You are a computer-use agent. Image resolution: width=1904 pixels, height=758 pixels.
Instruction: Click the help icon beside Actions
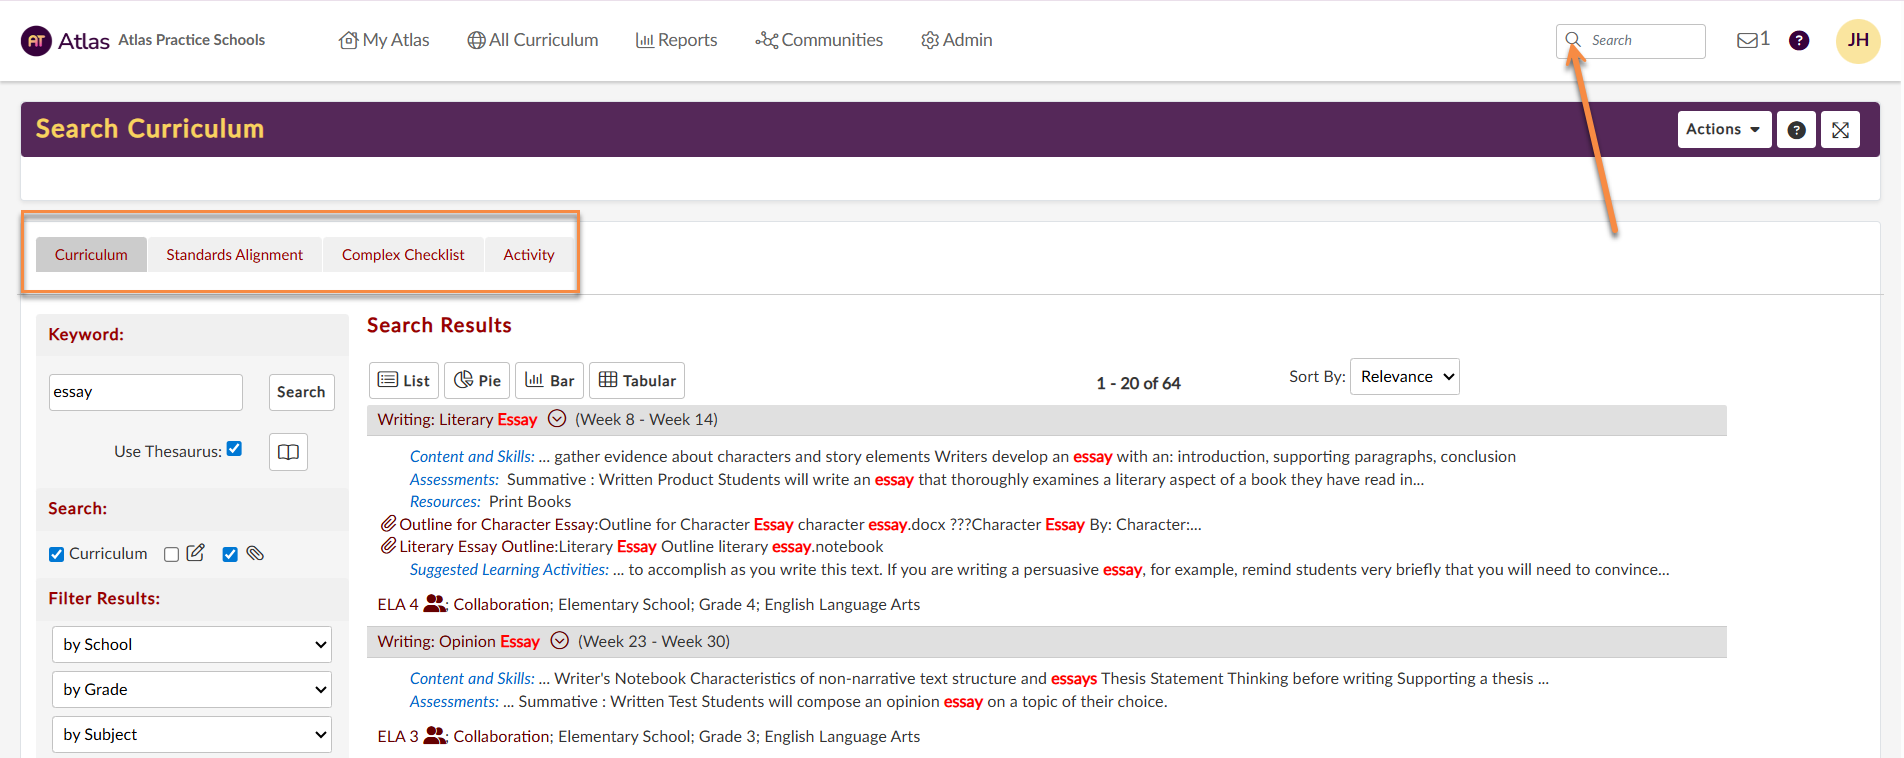pos(1796,130)
